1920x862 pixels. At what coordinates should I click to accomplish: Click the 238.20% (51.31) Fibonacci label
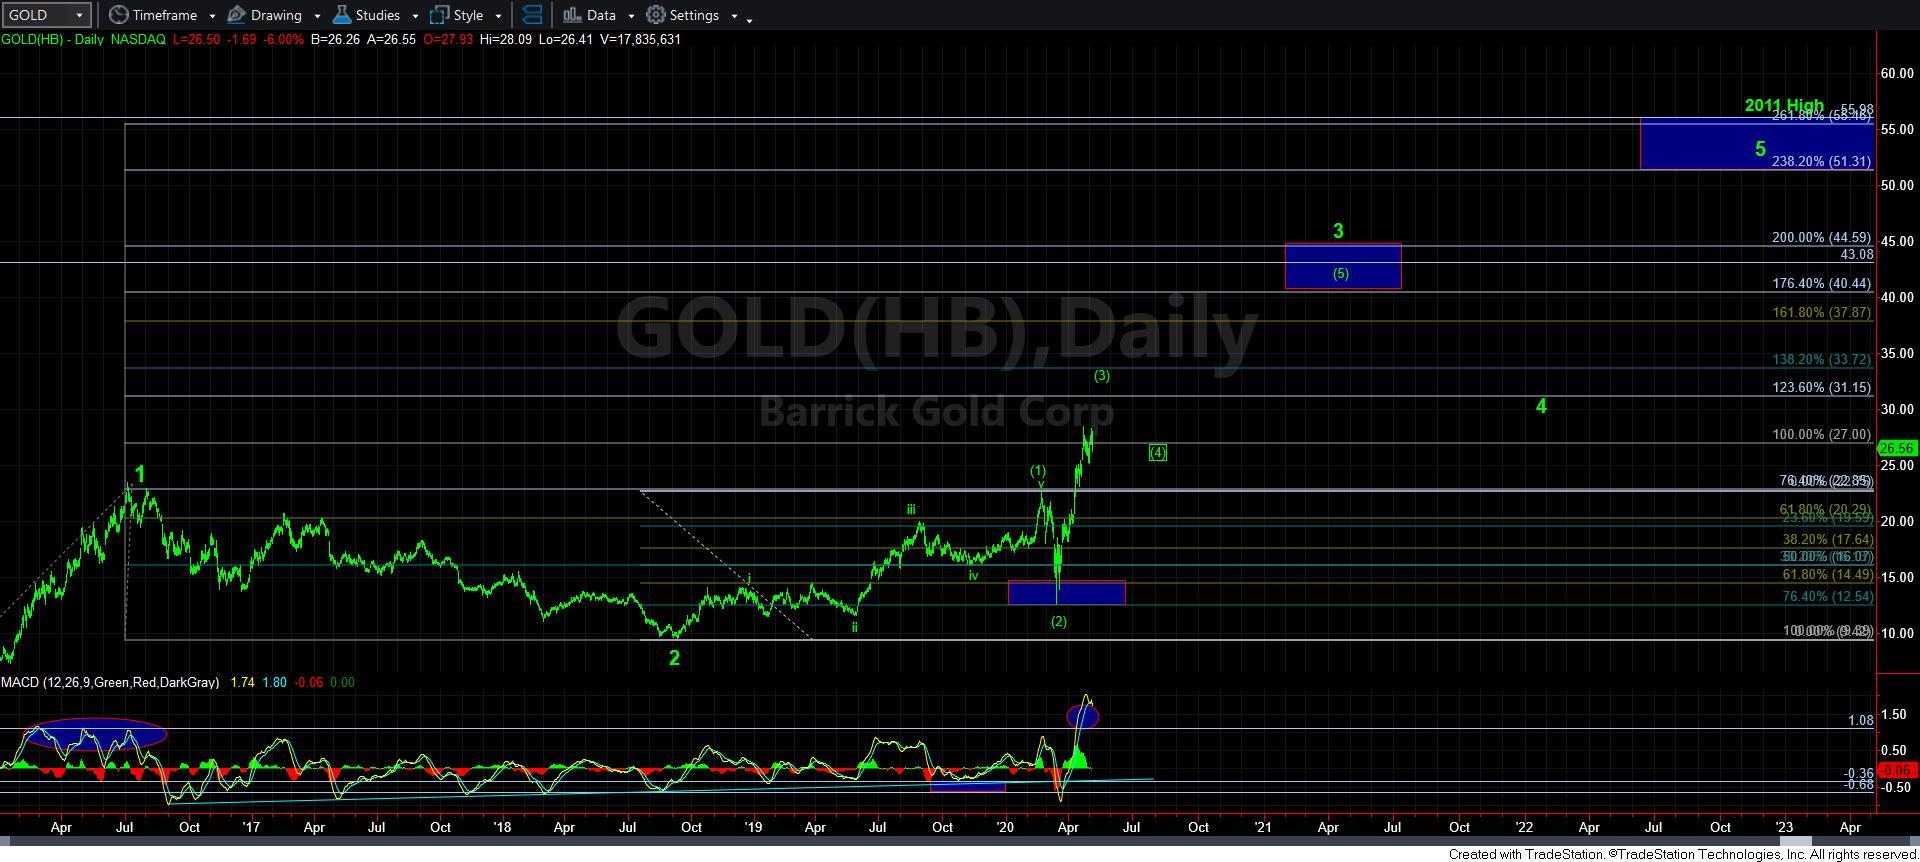(x=1821, y=161)
